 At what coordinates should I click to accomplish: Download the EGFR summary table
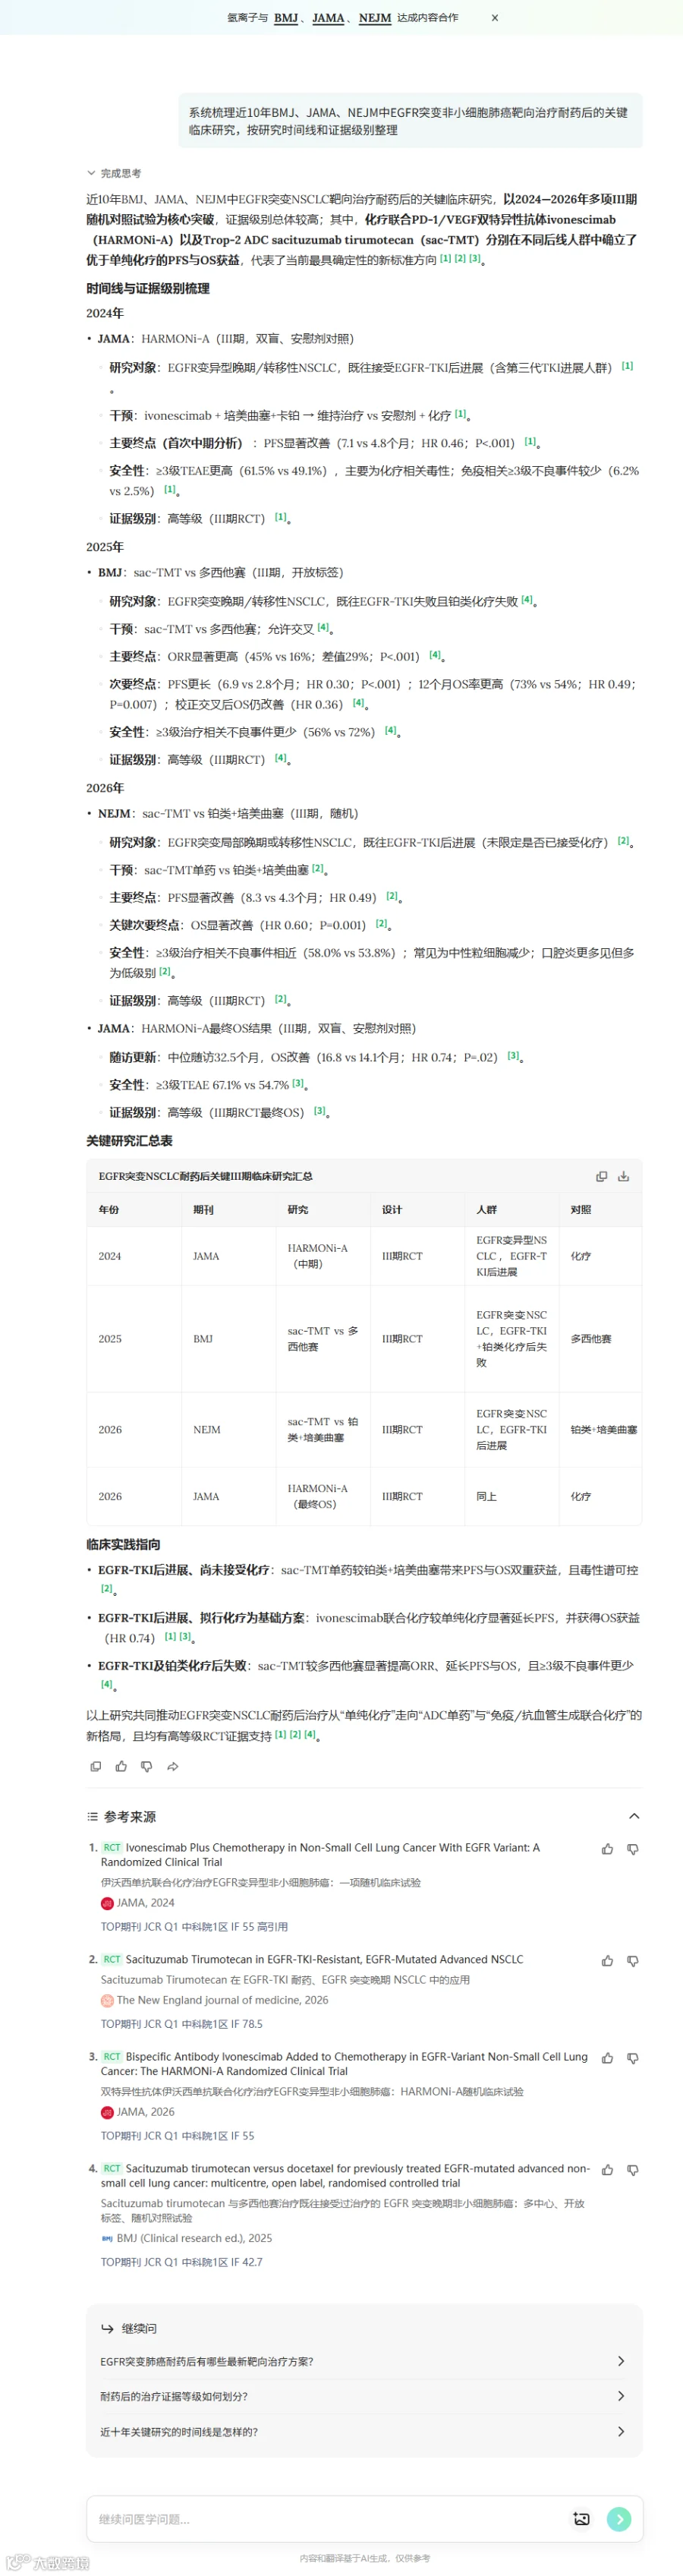pos(623,1176)
